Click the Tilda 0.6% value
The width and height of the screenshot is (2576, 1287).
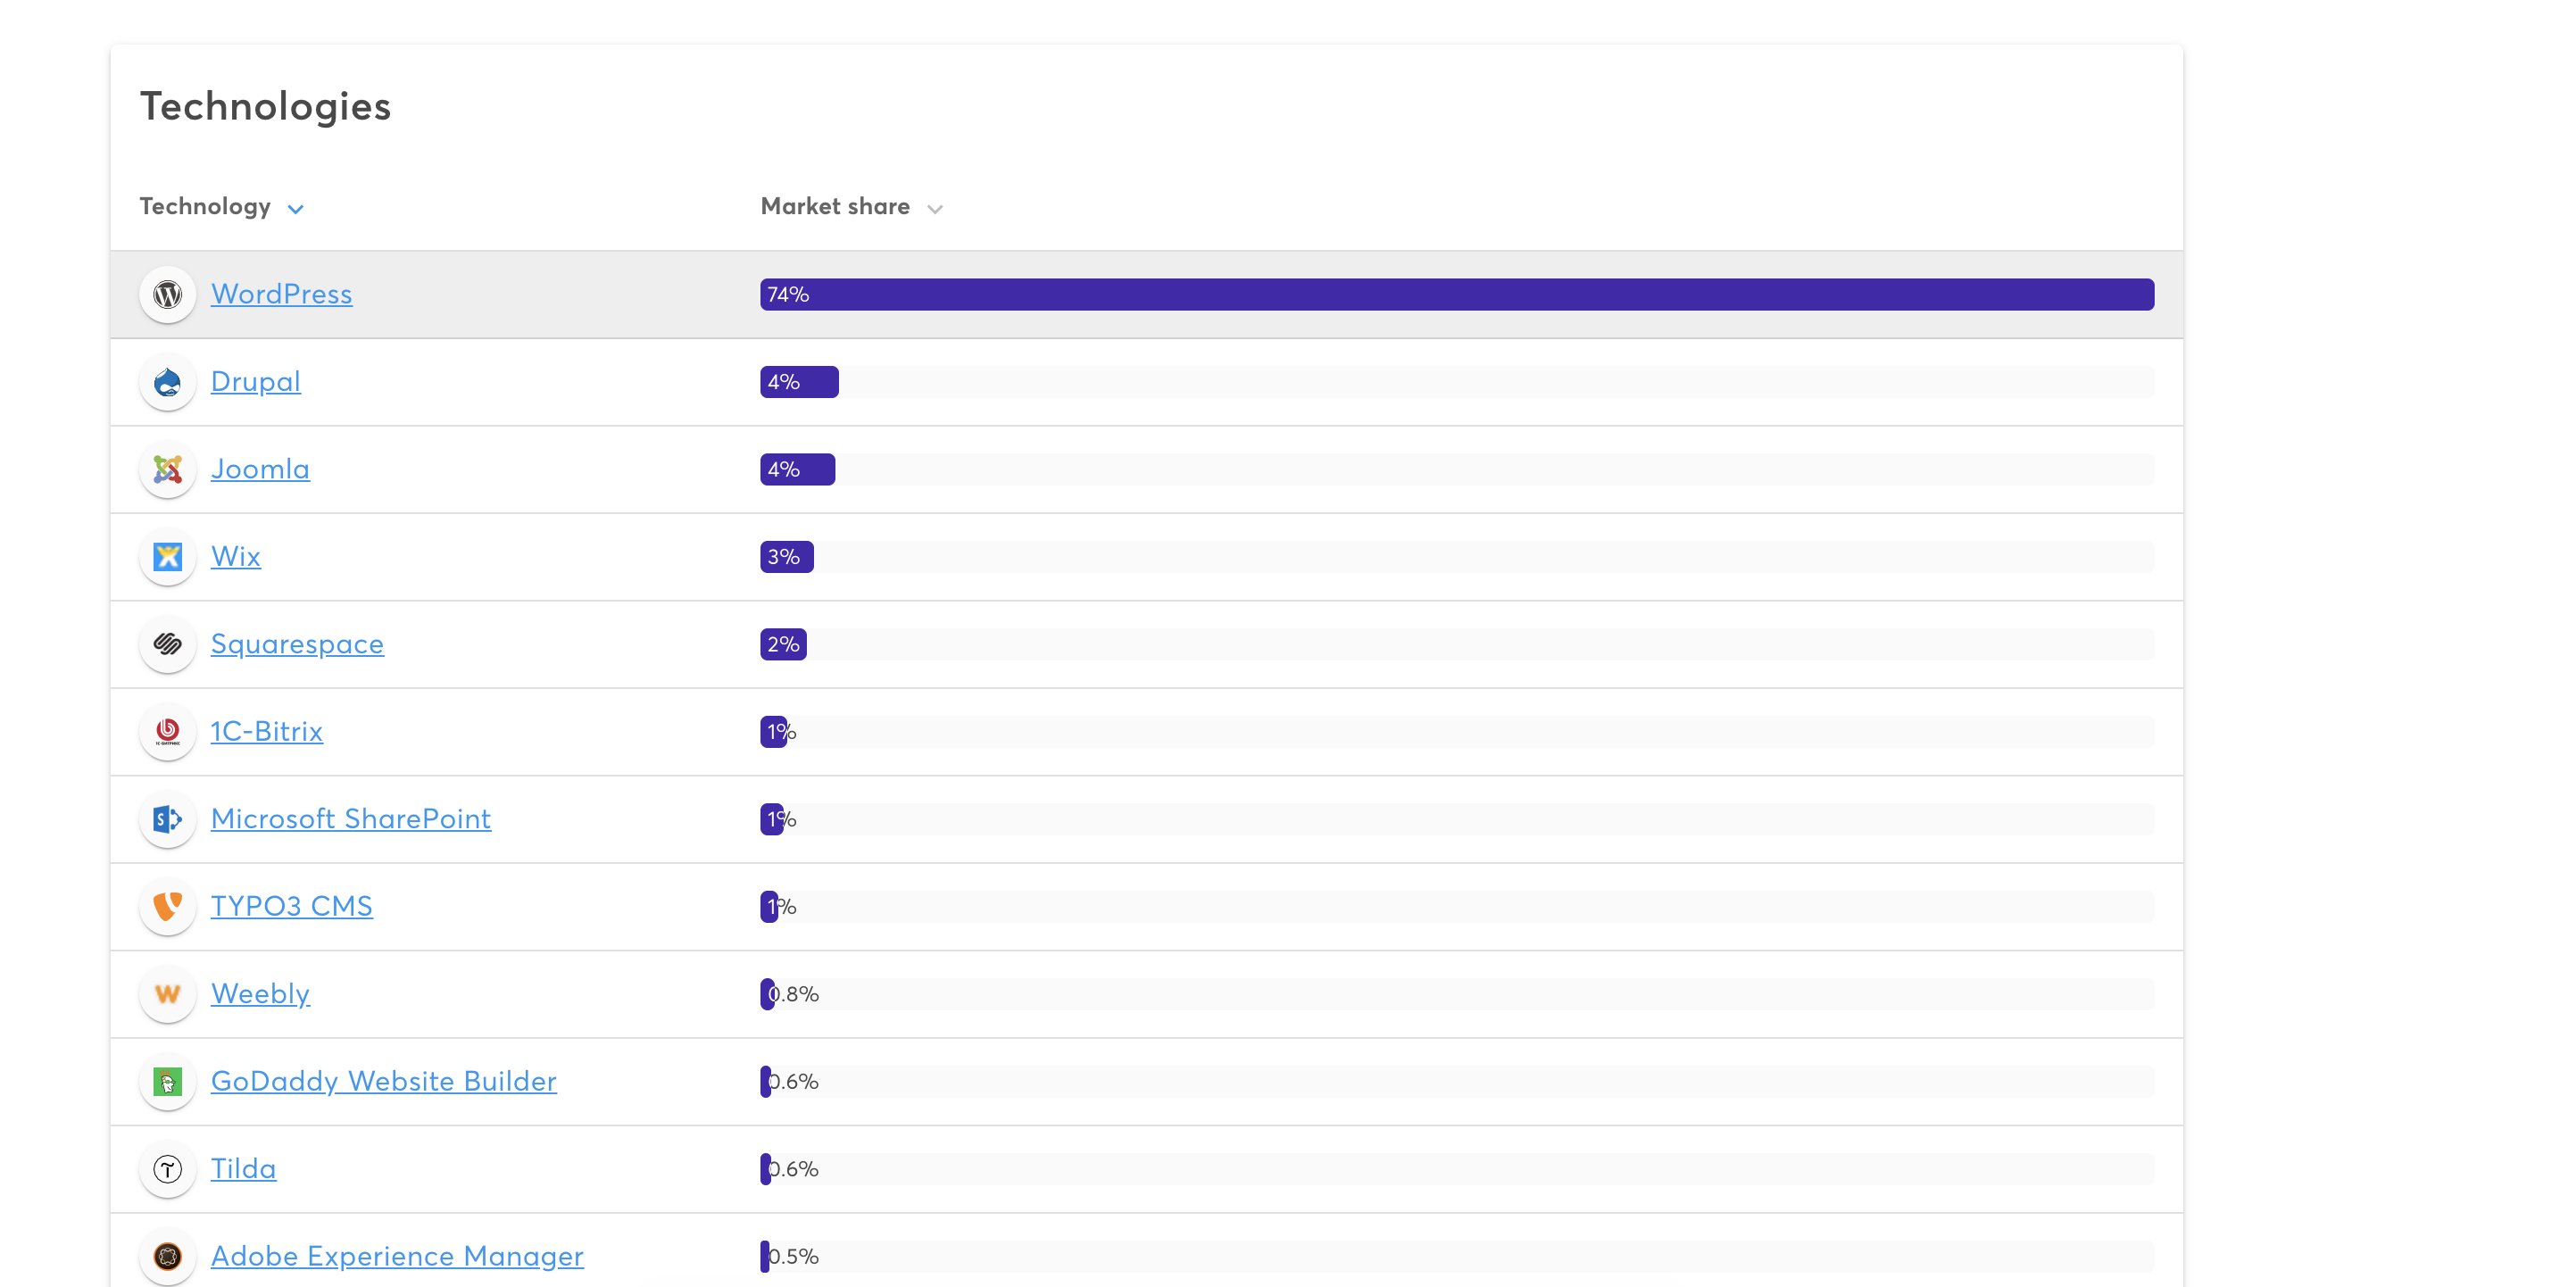794,1170
